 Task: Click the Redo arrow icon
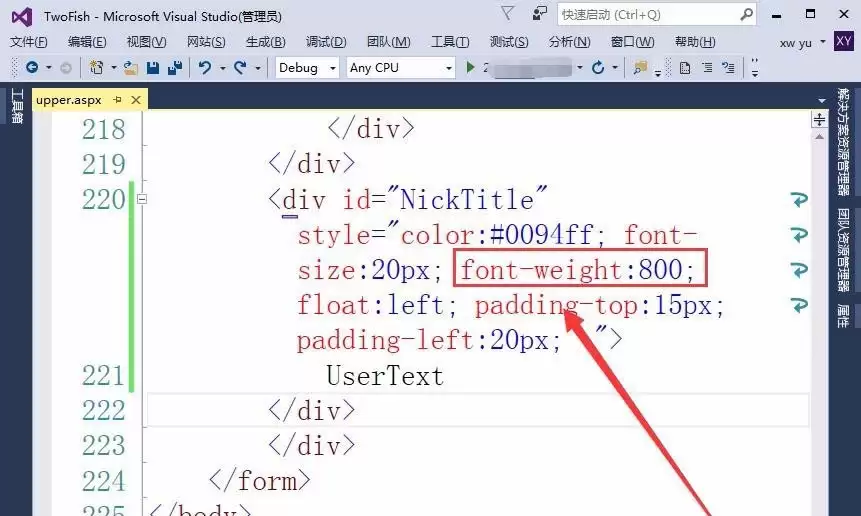[240, 68]
